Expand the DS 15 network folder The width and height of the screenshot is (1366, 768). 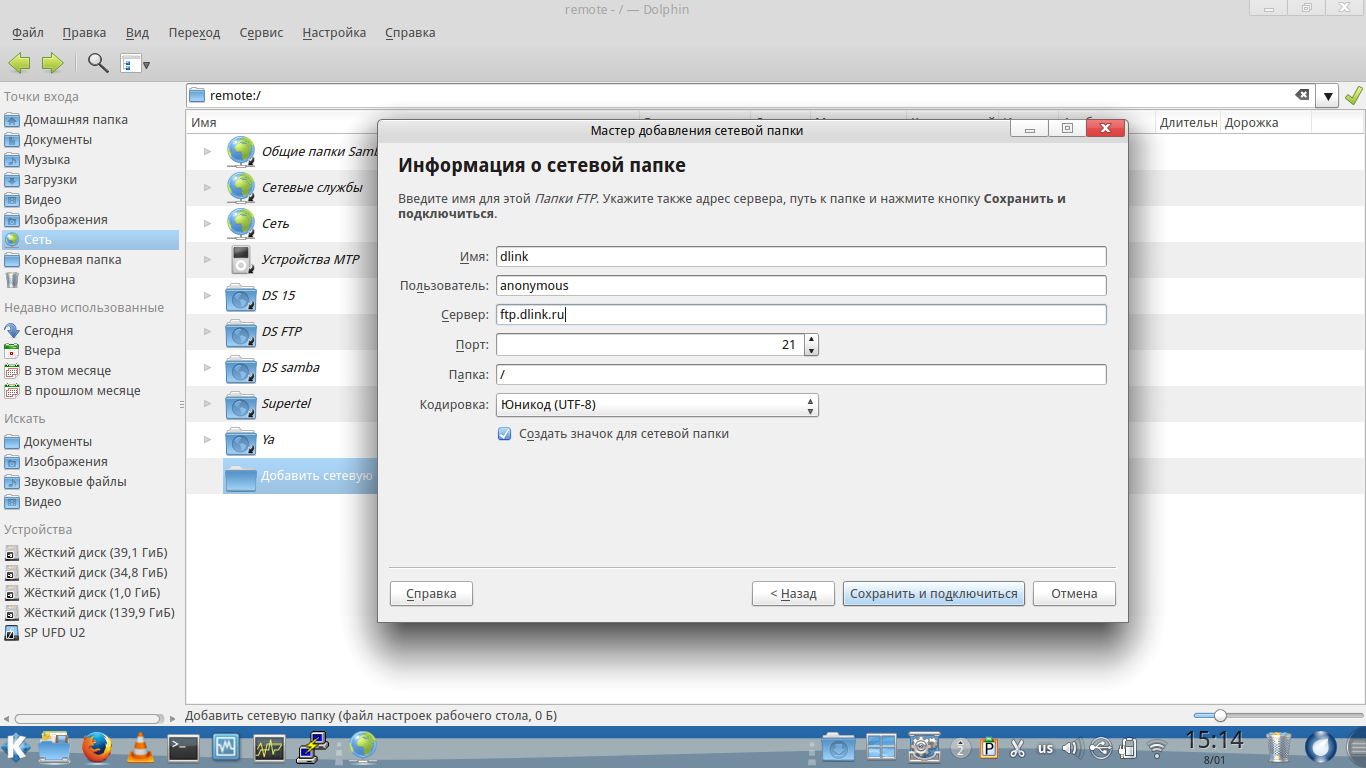208,296
